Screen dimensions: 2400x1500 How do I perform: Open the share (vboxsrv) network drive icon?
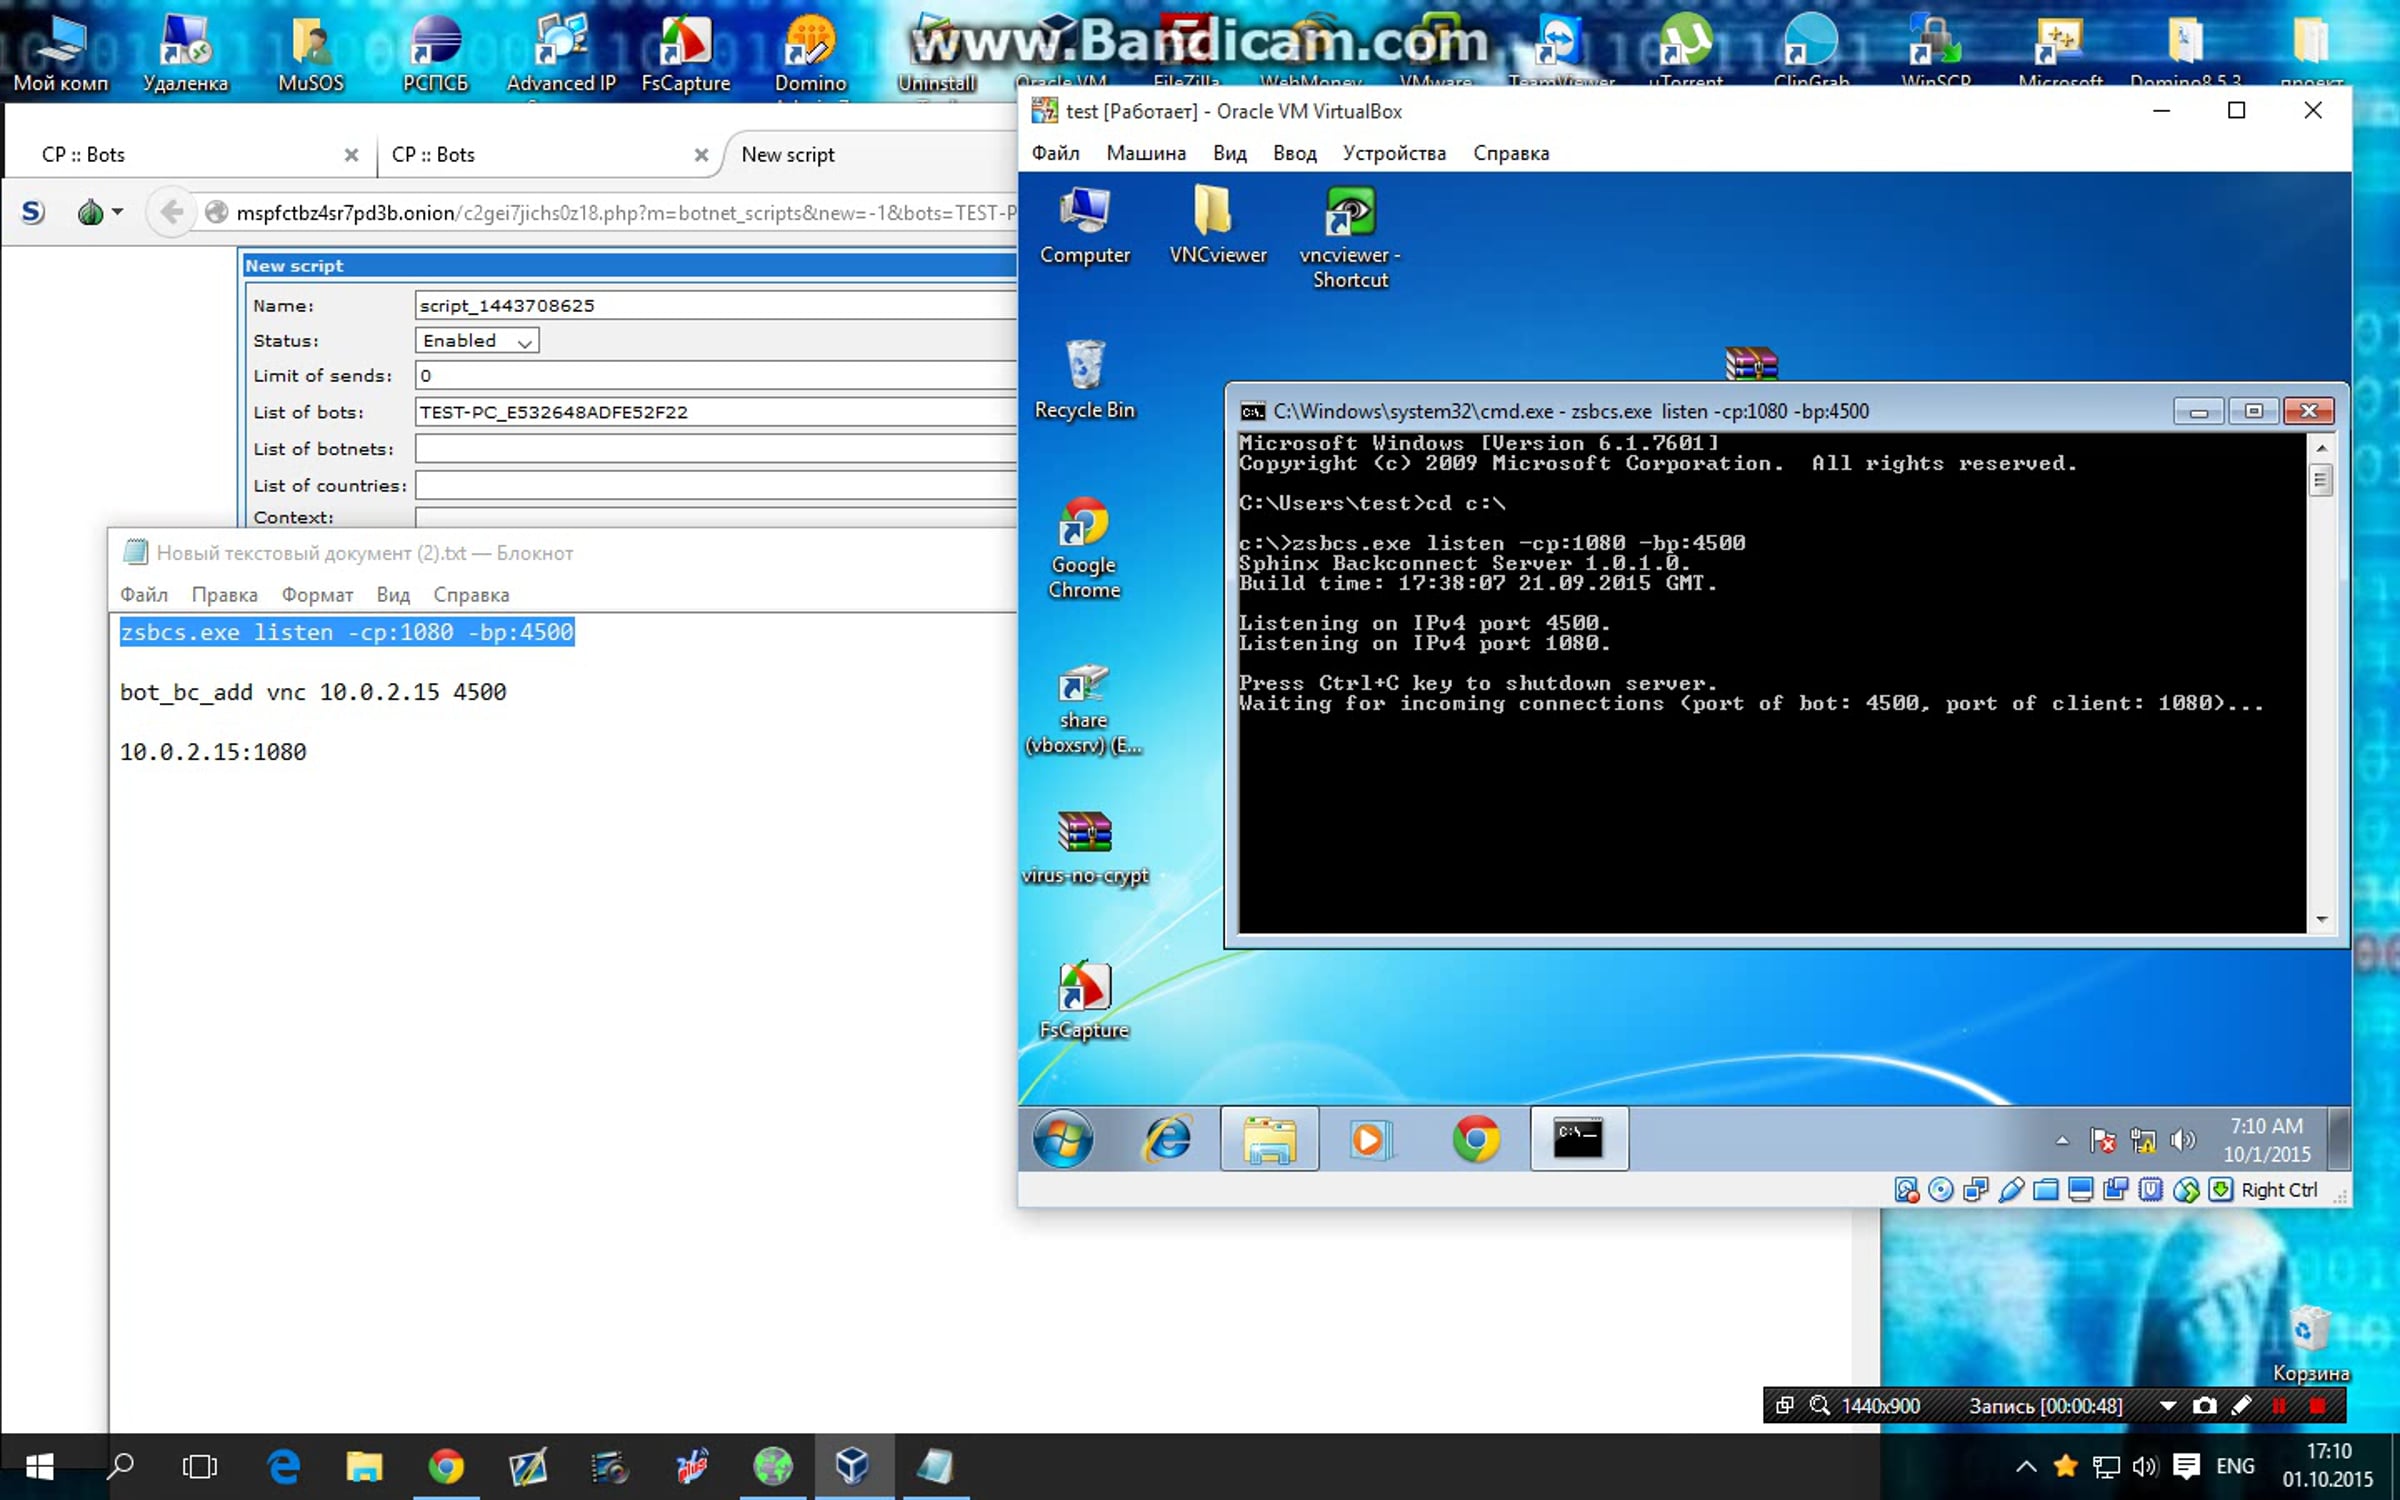click(1085, 708)
